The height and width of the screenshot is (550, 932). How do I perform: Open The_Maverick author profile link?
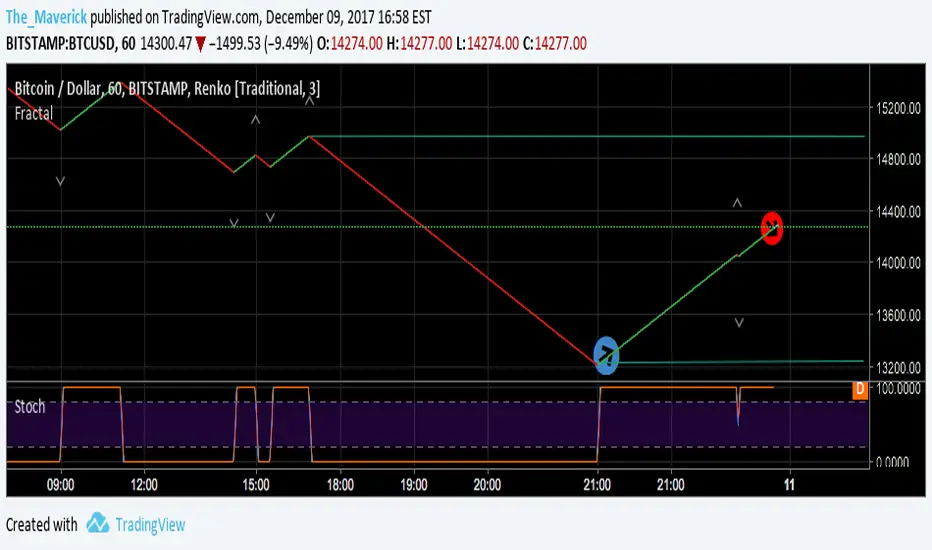click(x=46, y=17)
